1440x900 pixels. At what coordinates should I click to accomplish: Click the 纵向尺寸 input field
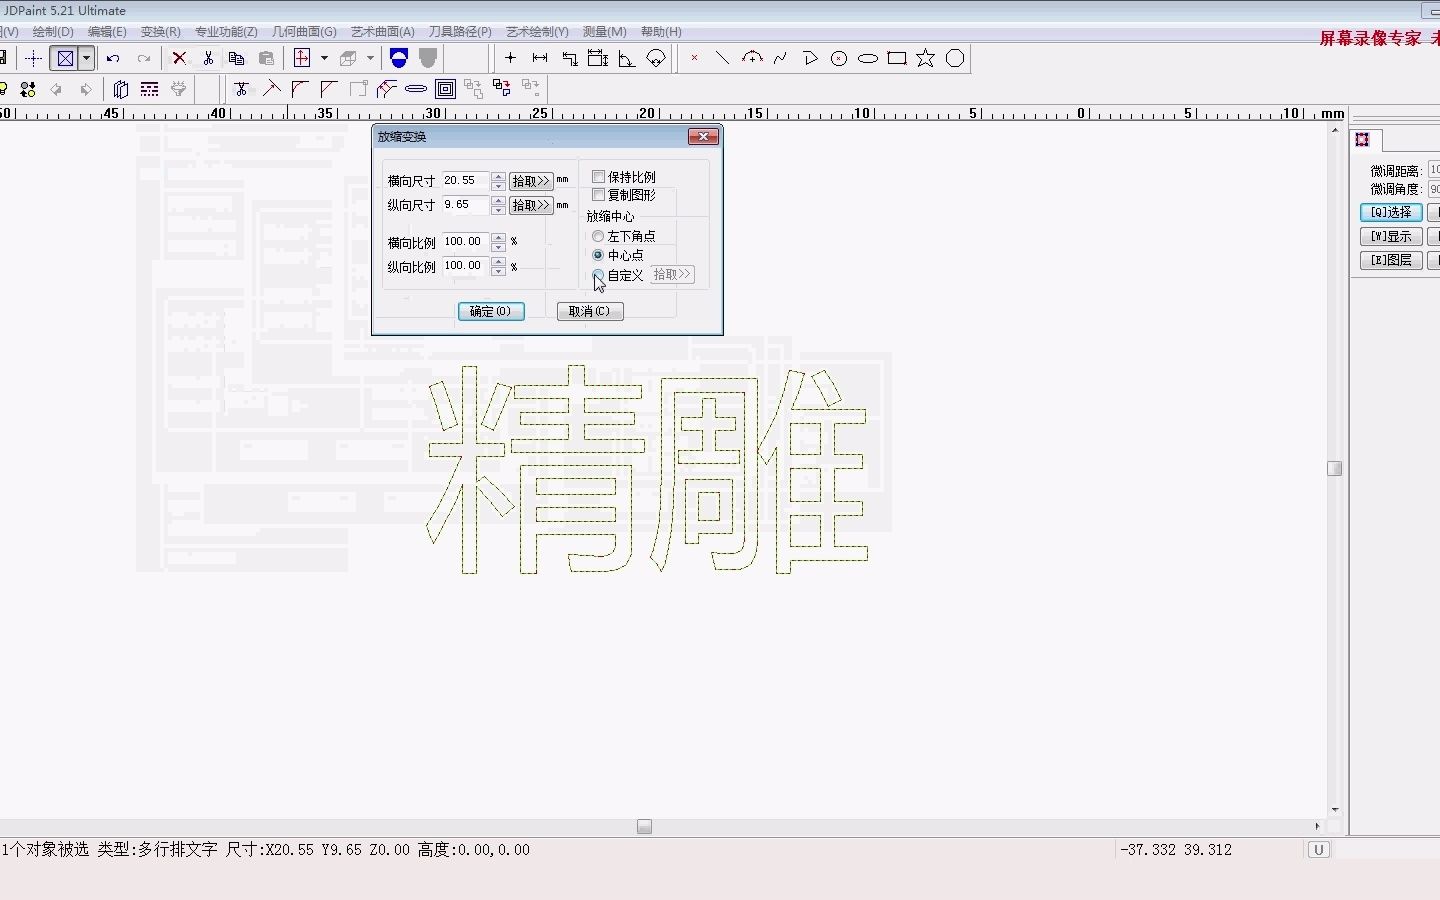[x=466, y=205]
